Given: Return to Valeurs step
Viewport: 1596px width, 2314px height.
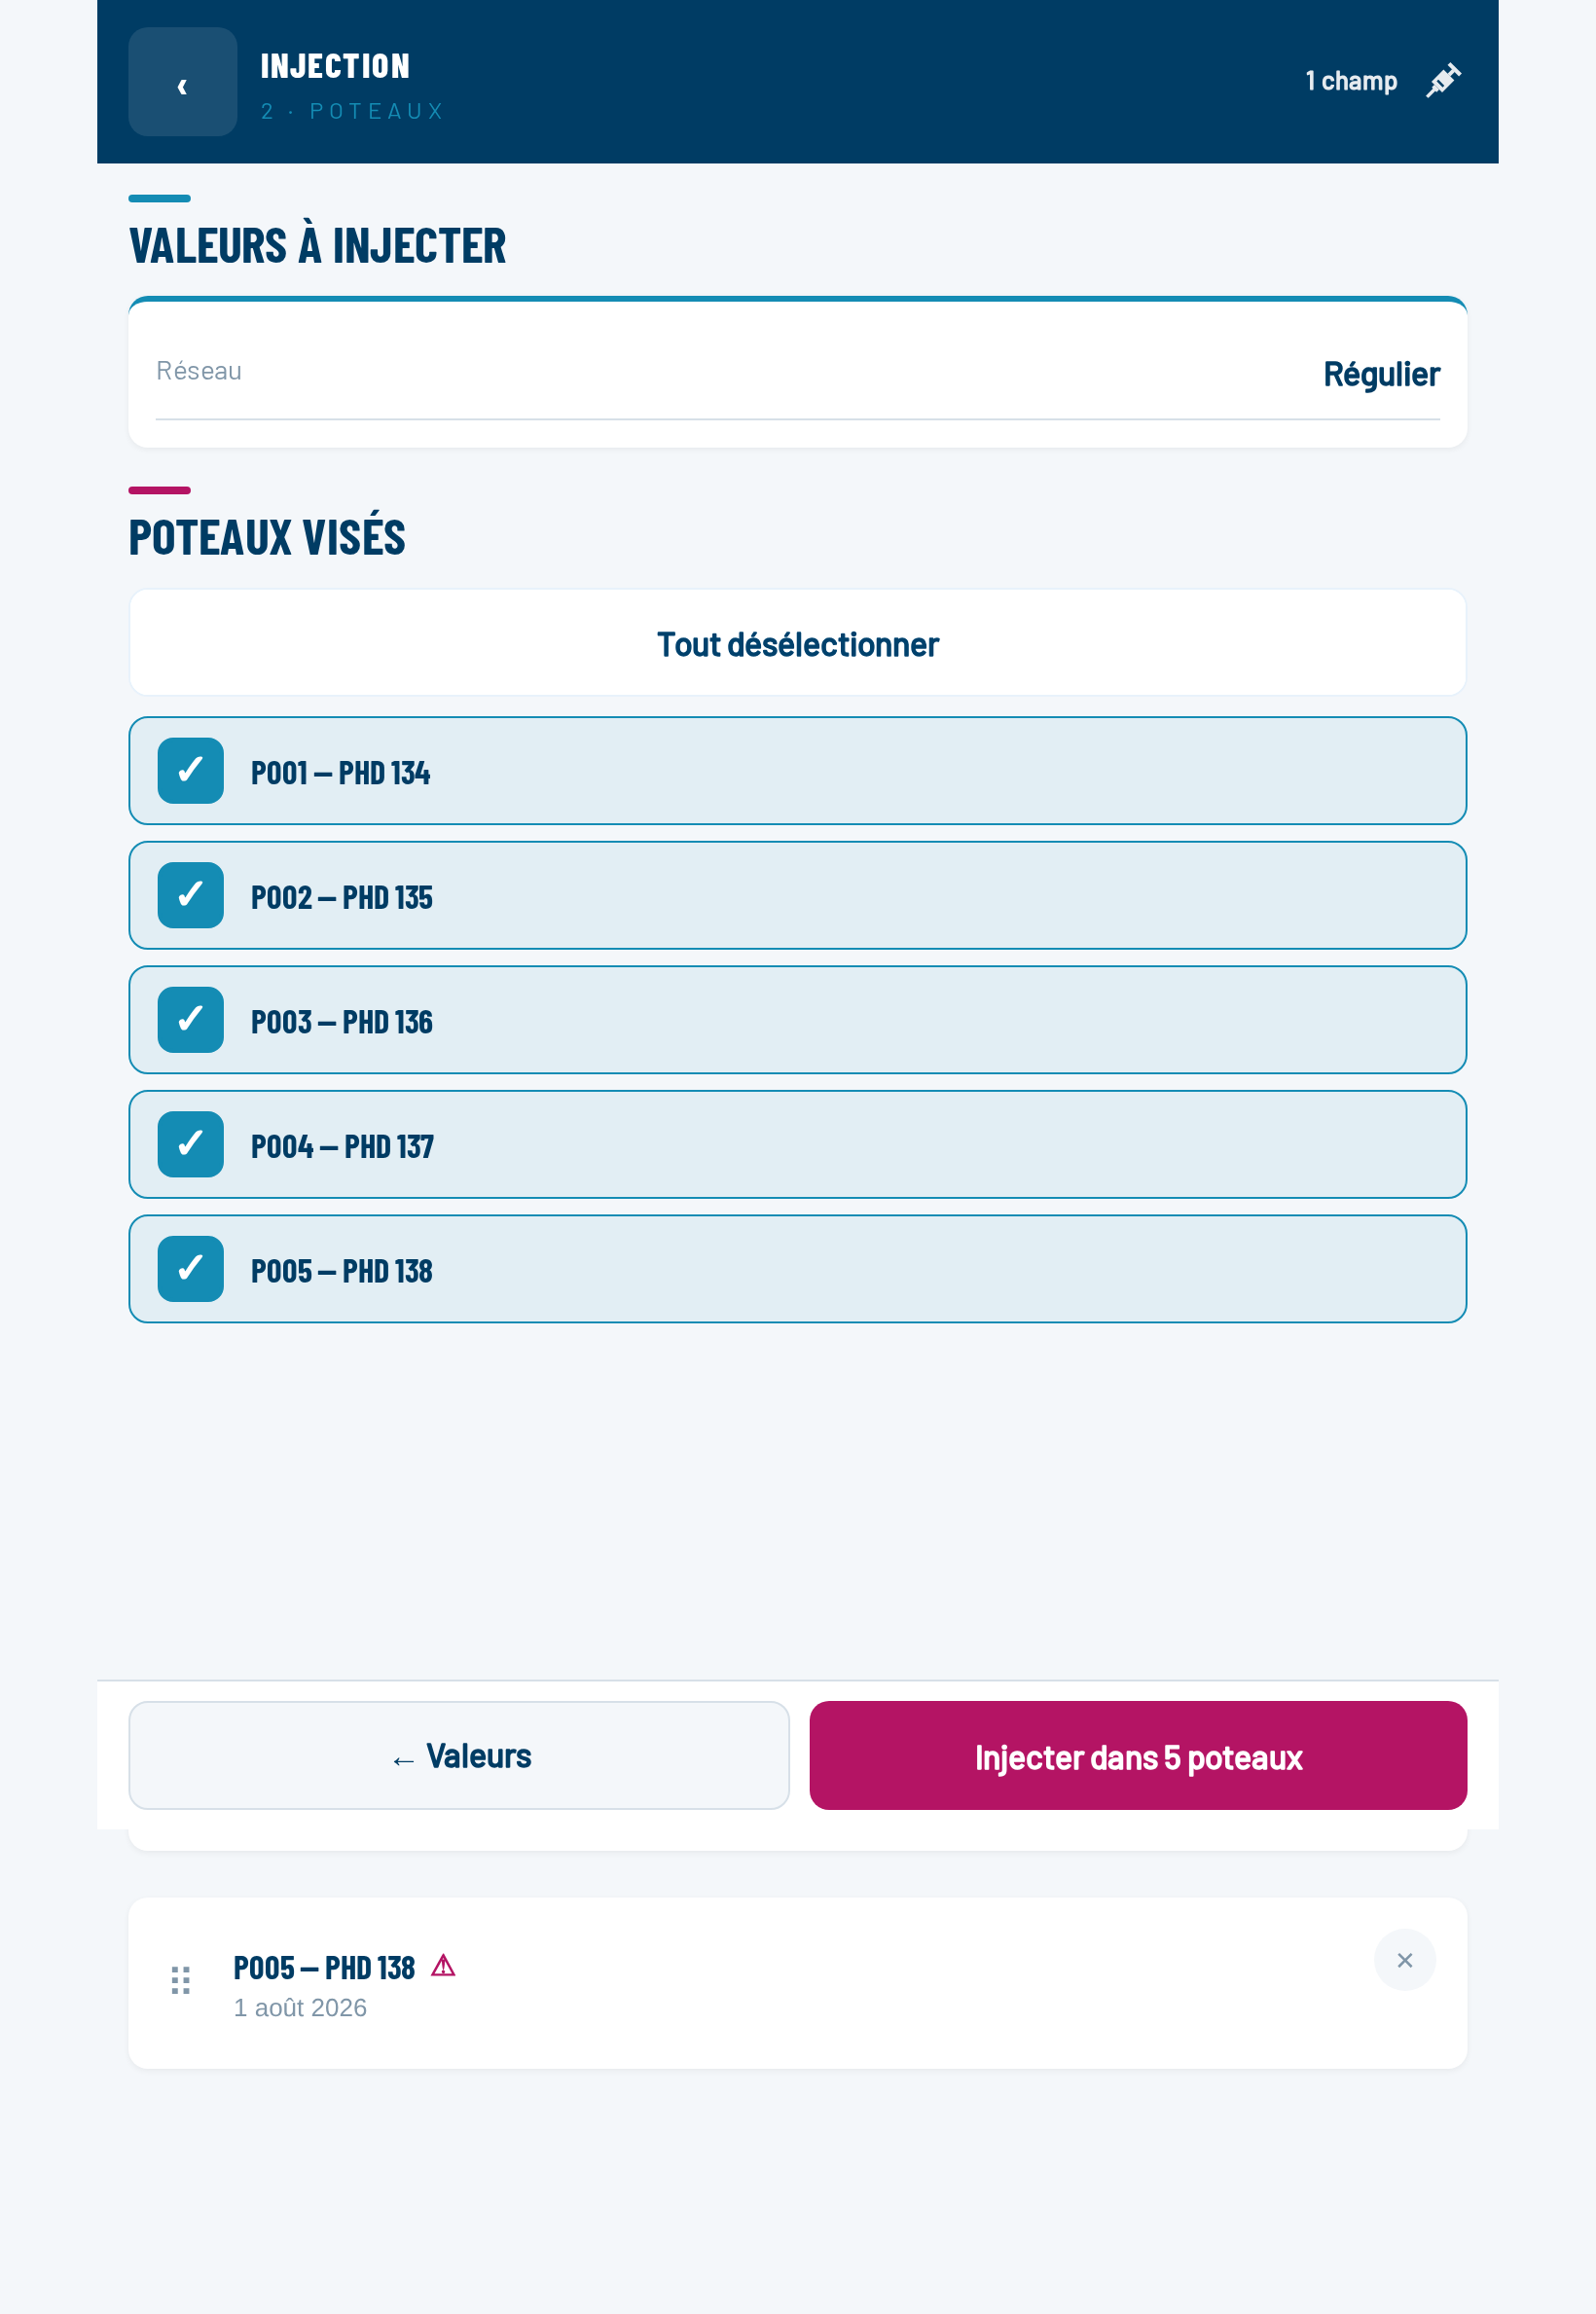Looking at the screenshot, I should coord(459,1755).
